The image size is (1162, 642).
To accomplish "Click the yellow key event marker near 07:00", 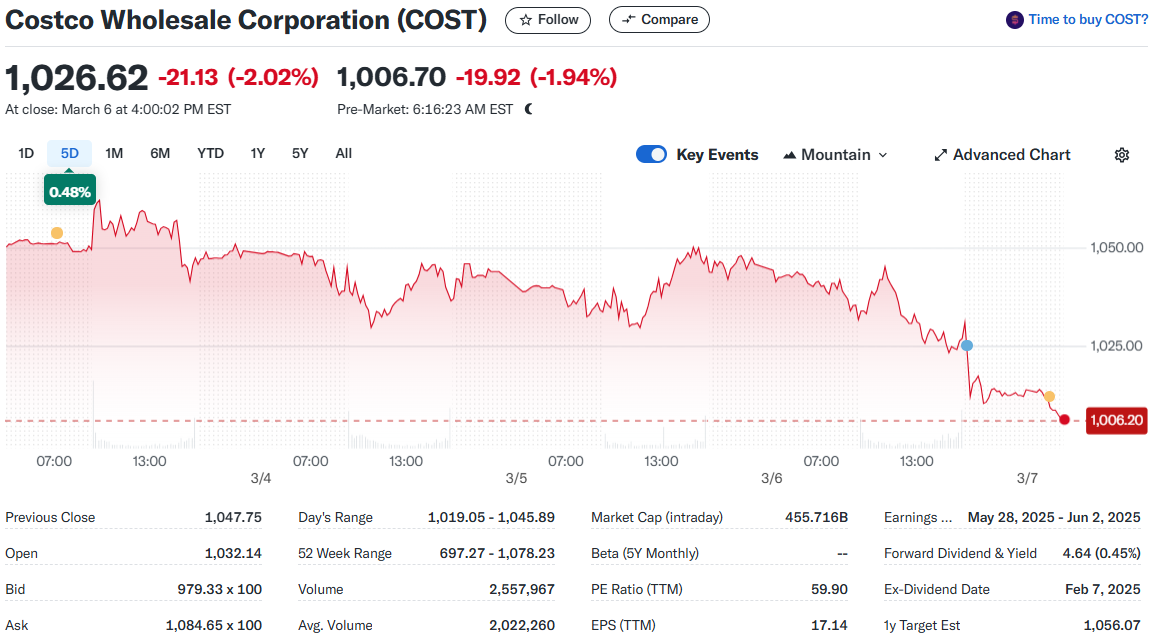I will 57,234.
